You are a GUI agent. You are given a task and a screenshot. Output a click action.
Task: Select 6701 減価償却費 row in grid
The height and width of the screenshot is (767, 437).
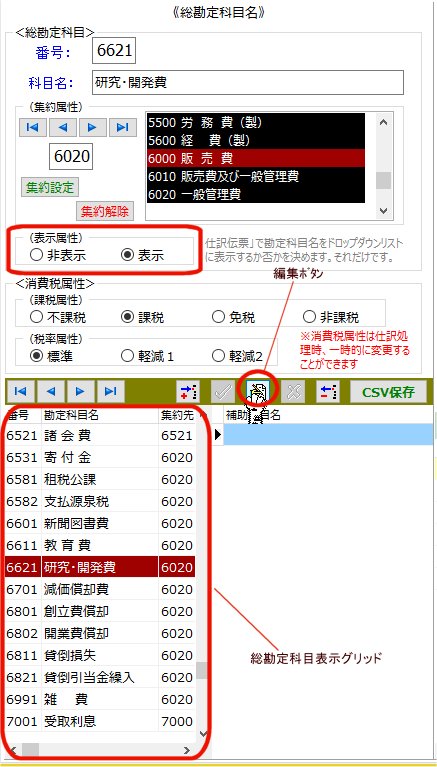point(100,589)
